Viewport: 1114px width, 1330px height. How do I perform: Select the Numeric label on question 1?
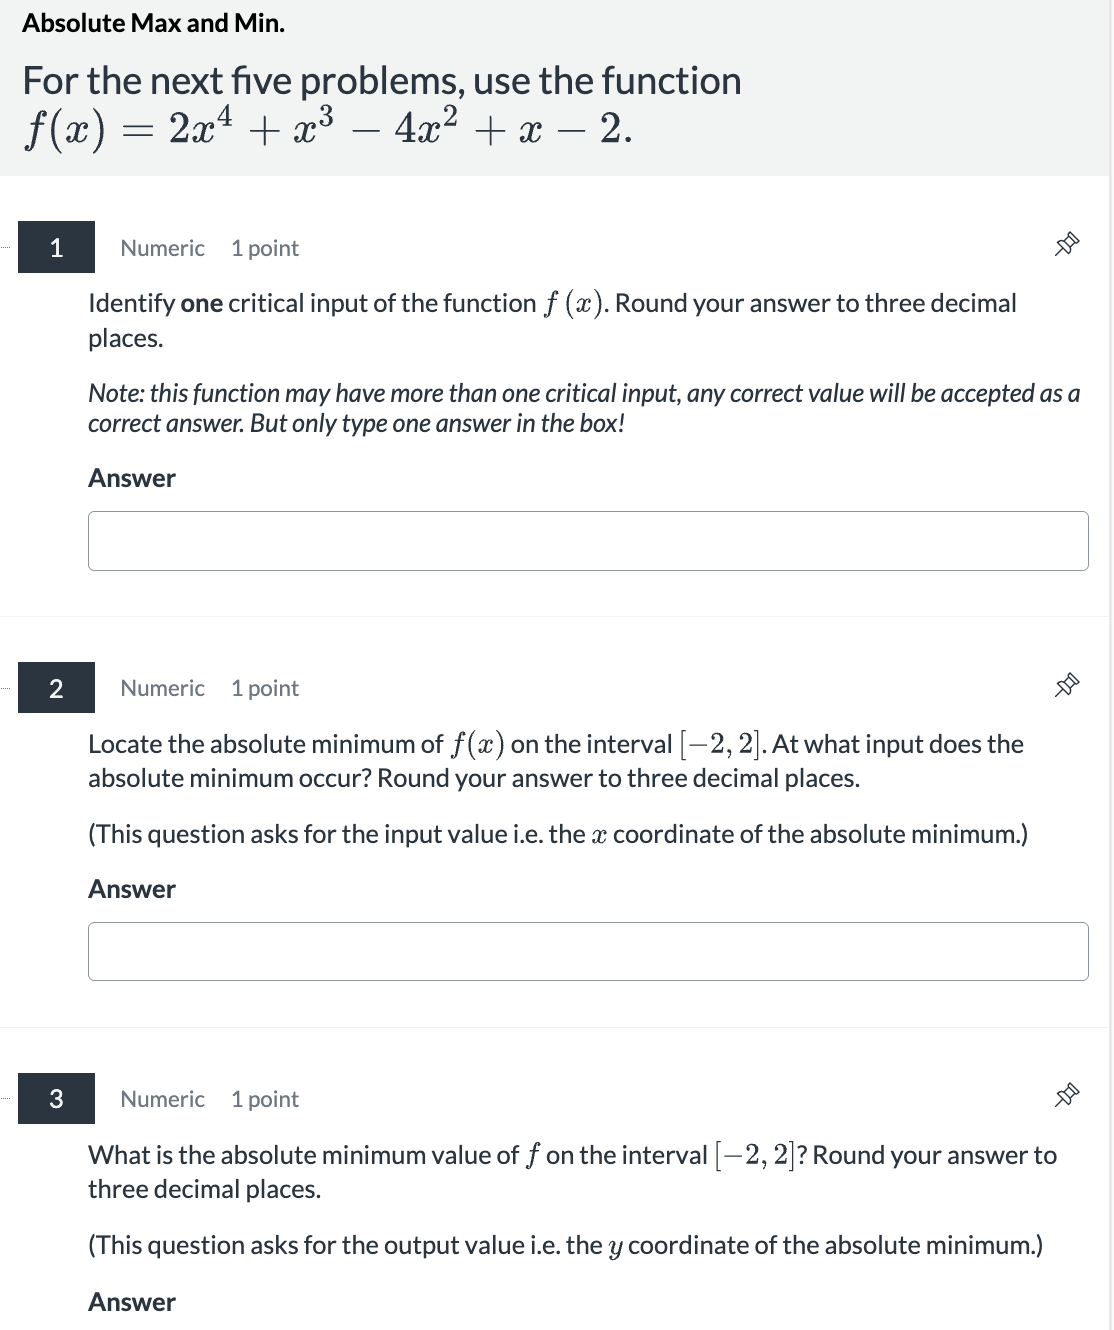(x=161, y=247)
